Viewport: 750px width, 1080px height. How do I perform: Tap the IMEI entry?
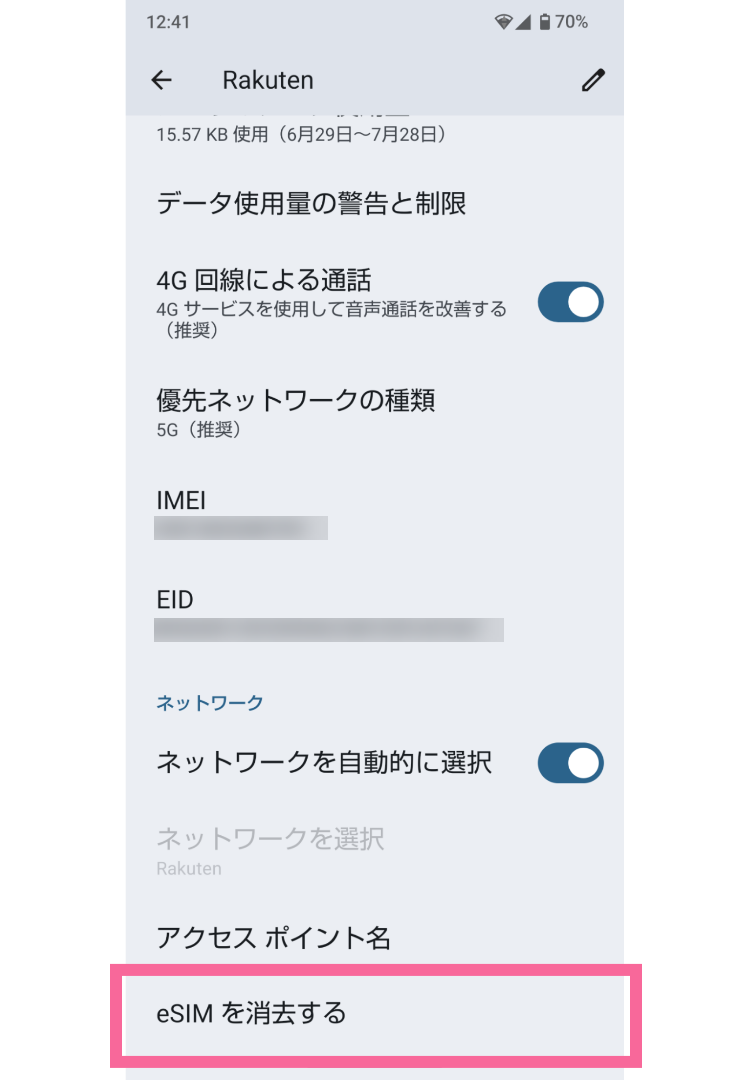(240, 513)
